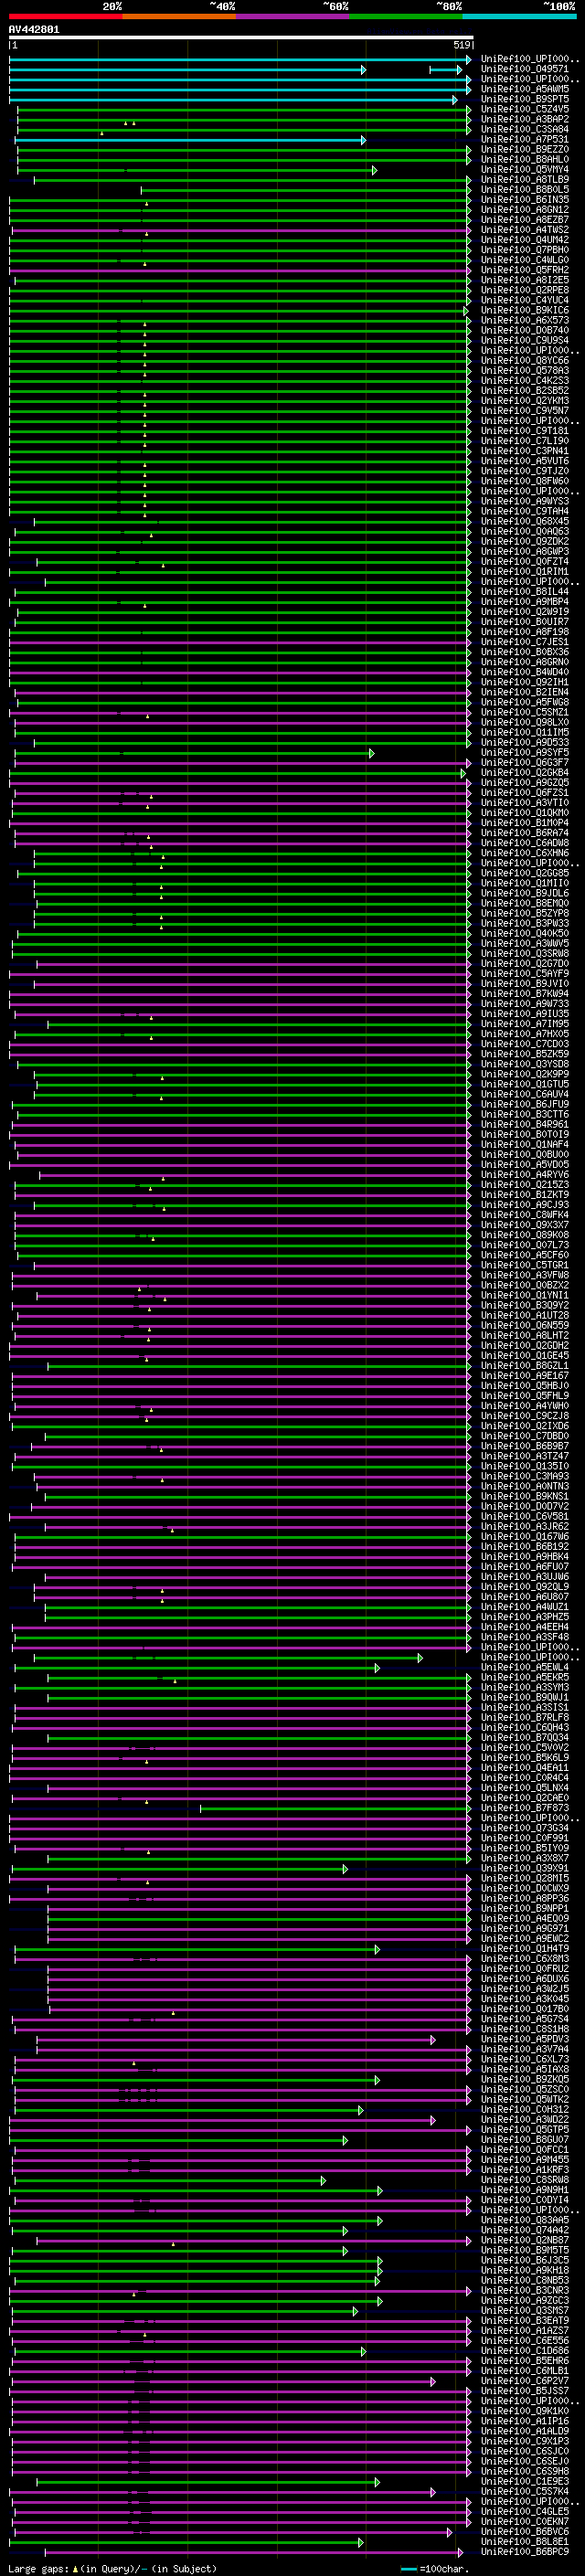Select the UniRef100_C4K2S3 label
Viewport: 585px width, 2576px height.
click(x=525, y=380)
